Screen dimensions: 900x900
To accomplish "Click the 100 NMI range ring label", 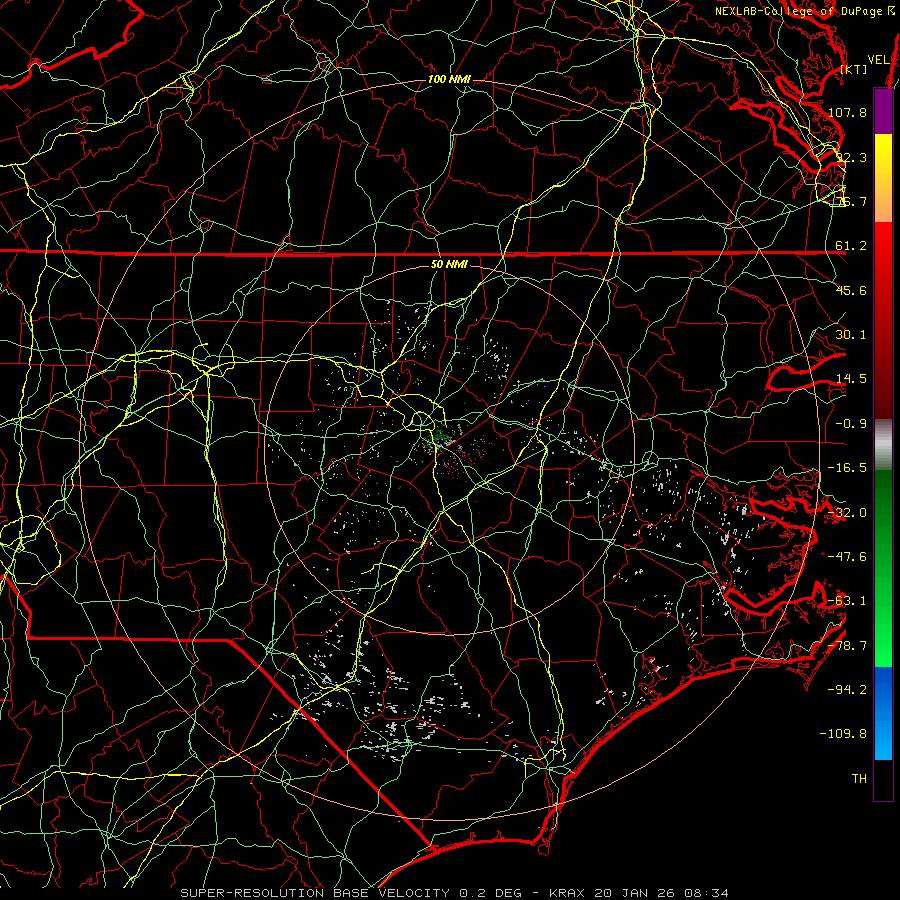I will point(449,79).
